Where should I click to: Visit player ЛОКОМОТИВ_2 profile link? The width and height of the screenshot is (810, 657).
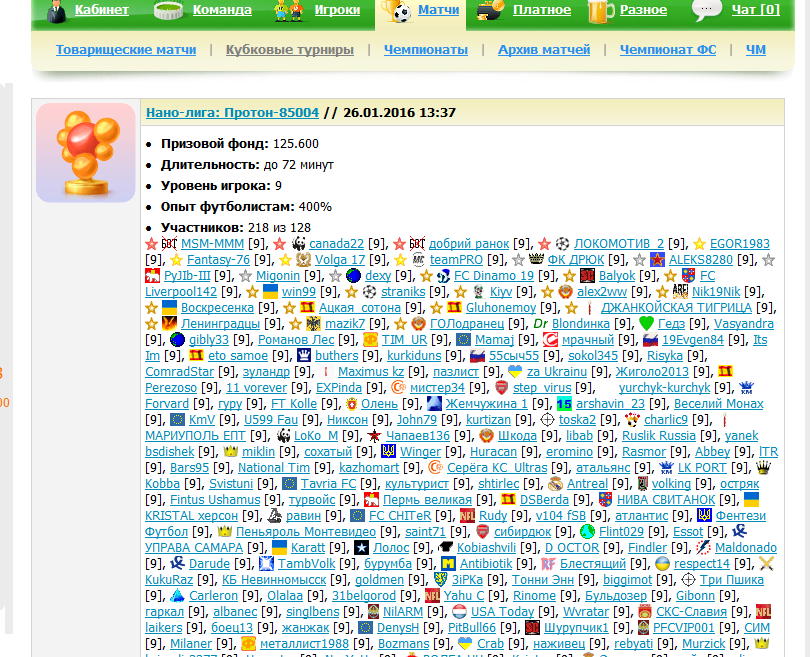coord(618,243)
